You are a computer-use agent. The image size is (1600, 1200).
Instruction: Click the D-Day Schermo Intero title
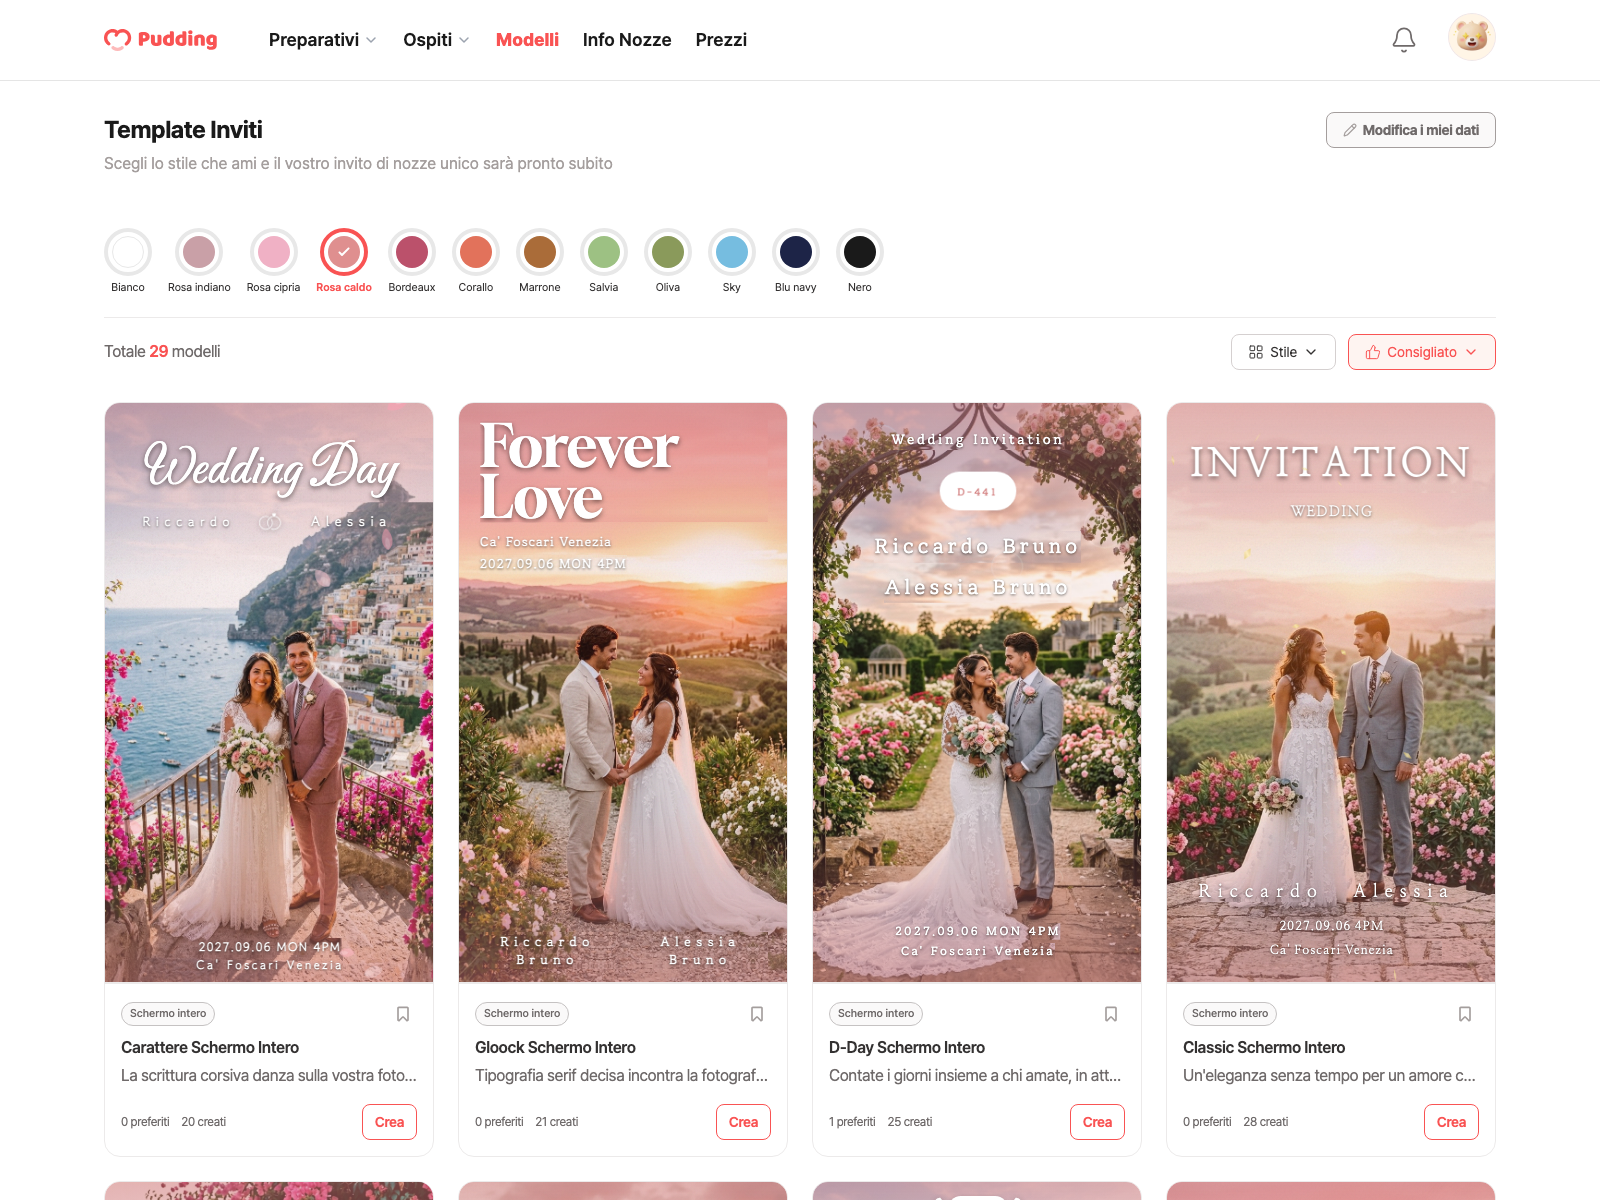pyautogui.click(x=907, y=1047)
